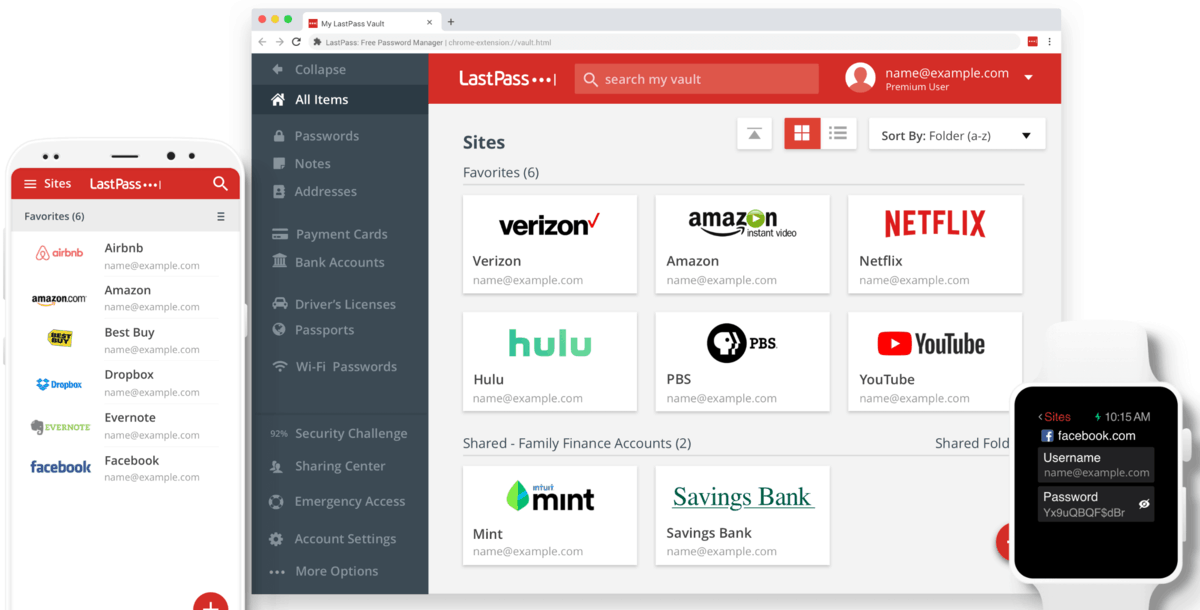This screenshot has height=610, width=1200.
Task: Tap the Dropbox entry on phone
Action: point(125,382)
